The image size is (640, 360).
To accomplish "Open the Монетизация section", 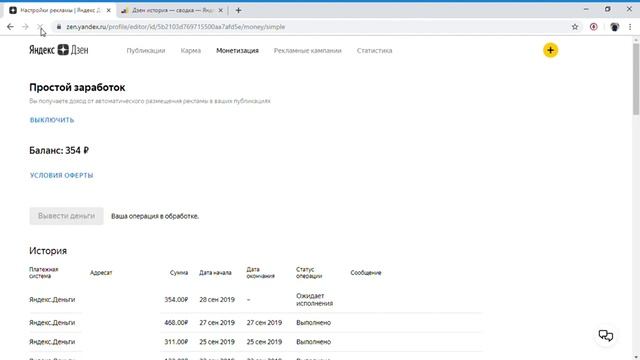I will click(237, 51).
